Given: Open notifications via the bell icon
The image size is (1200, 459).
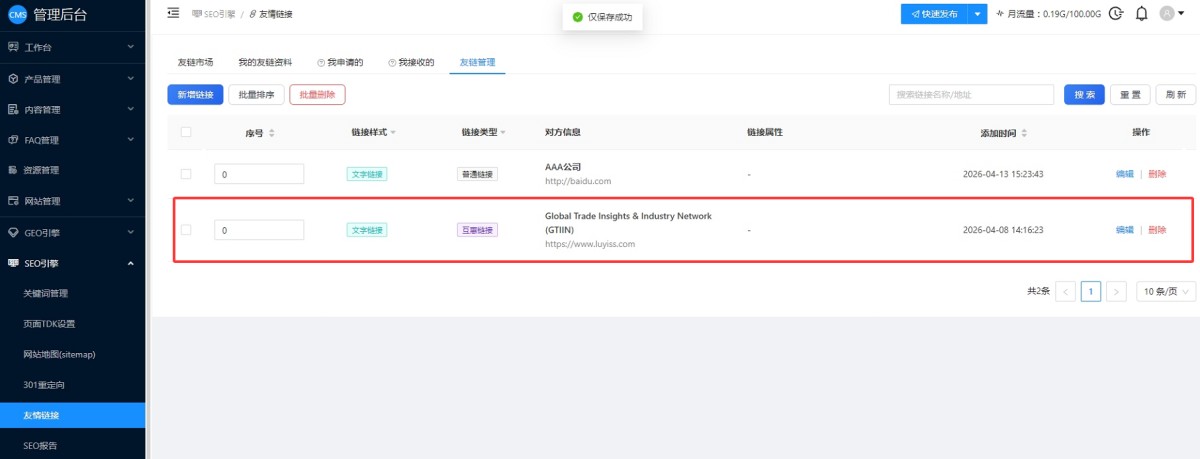Looking at the screenshot, I should (1141, 14).
